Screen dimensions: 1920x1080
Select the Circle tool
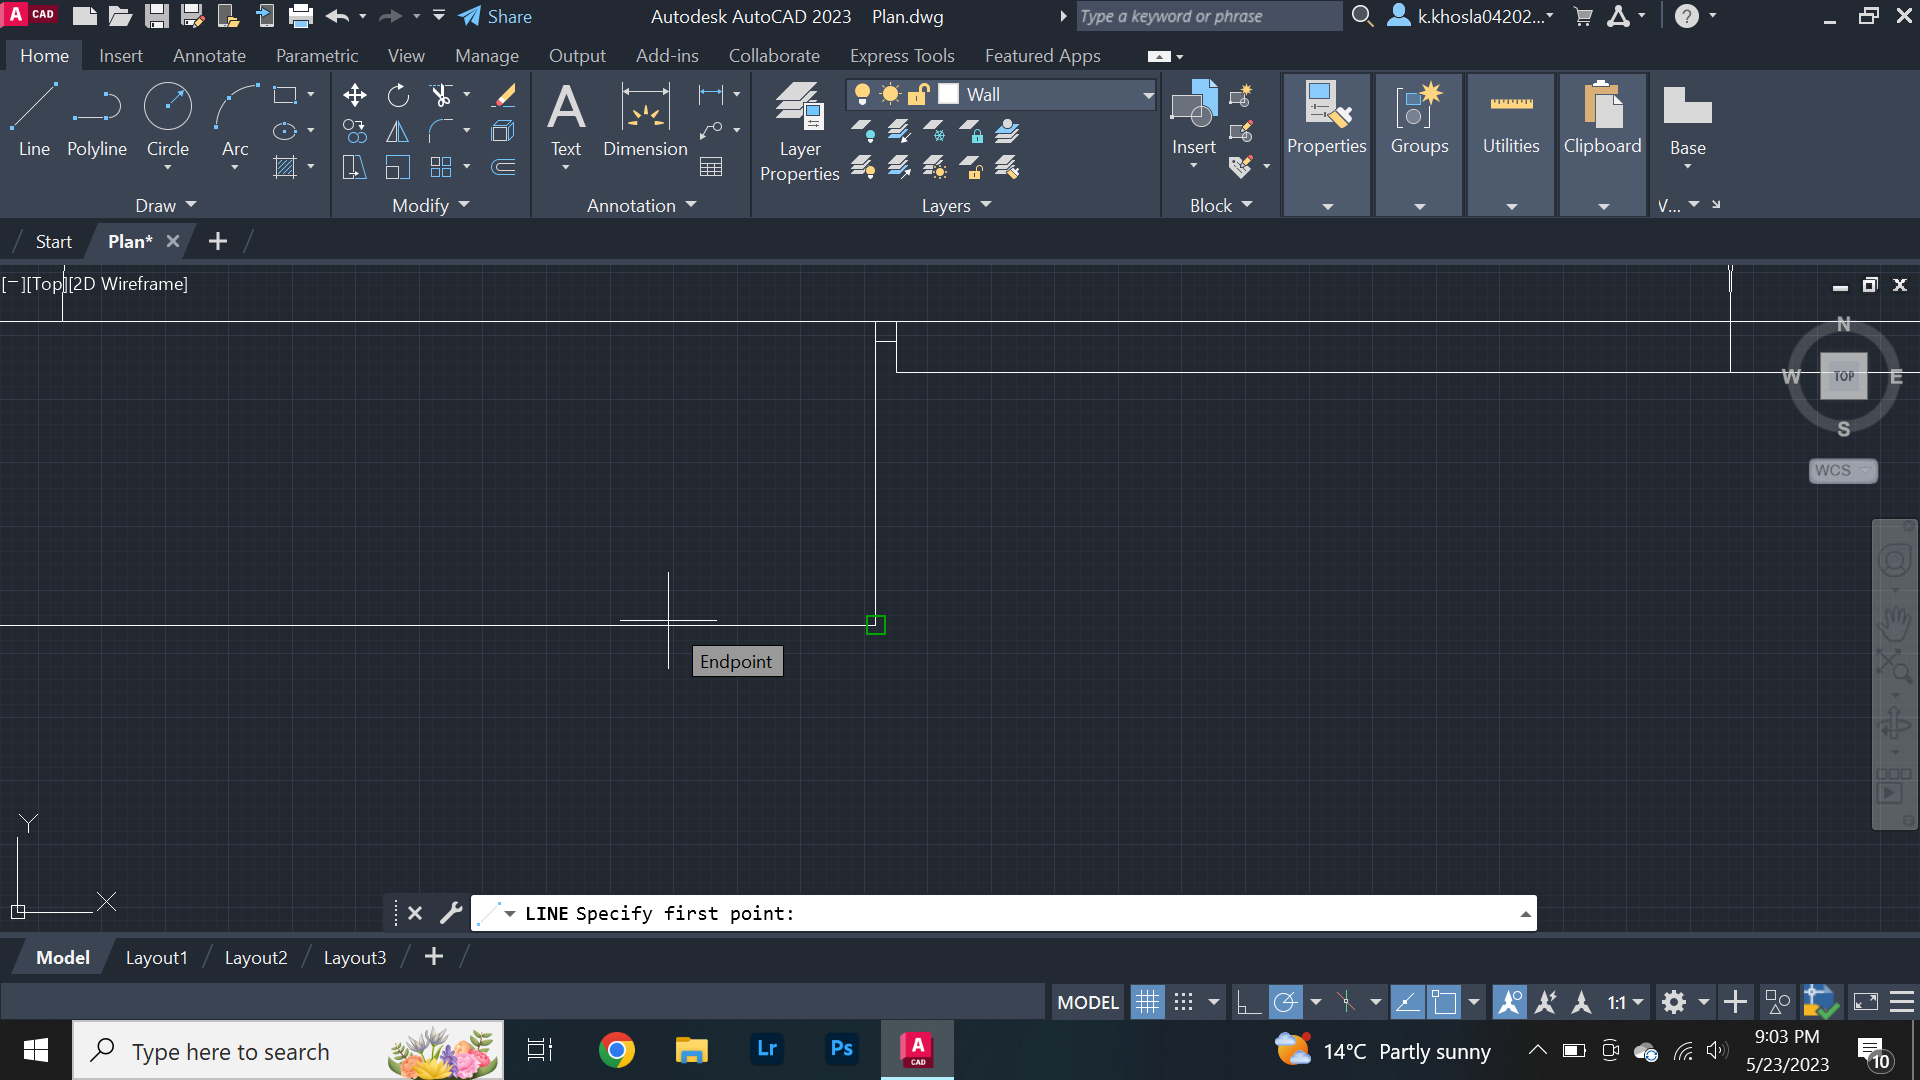point(167,113)
